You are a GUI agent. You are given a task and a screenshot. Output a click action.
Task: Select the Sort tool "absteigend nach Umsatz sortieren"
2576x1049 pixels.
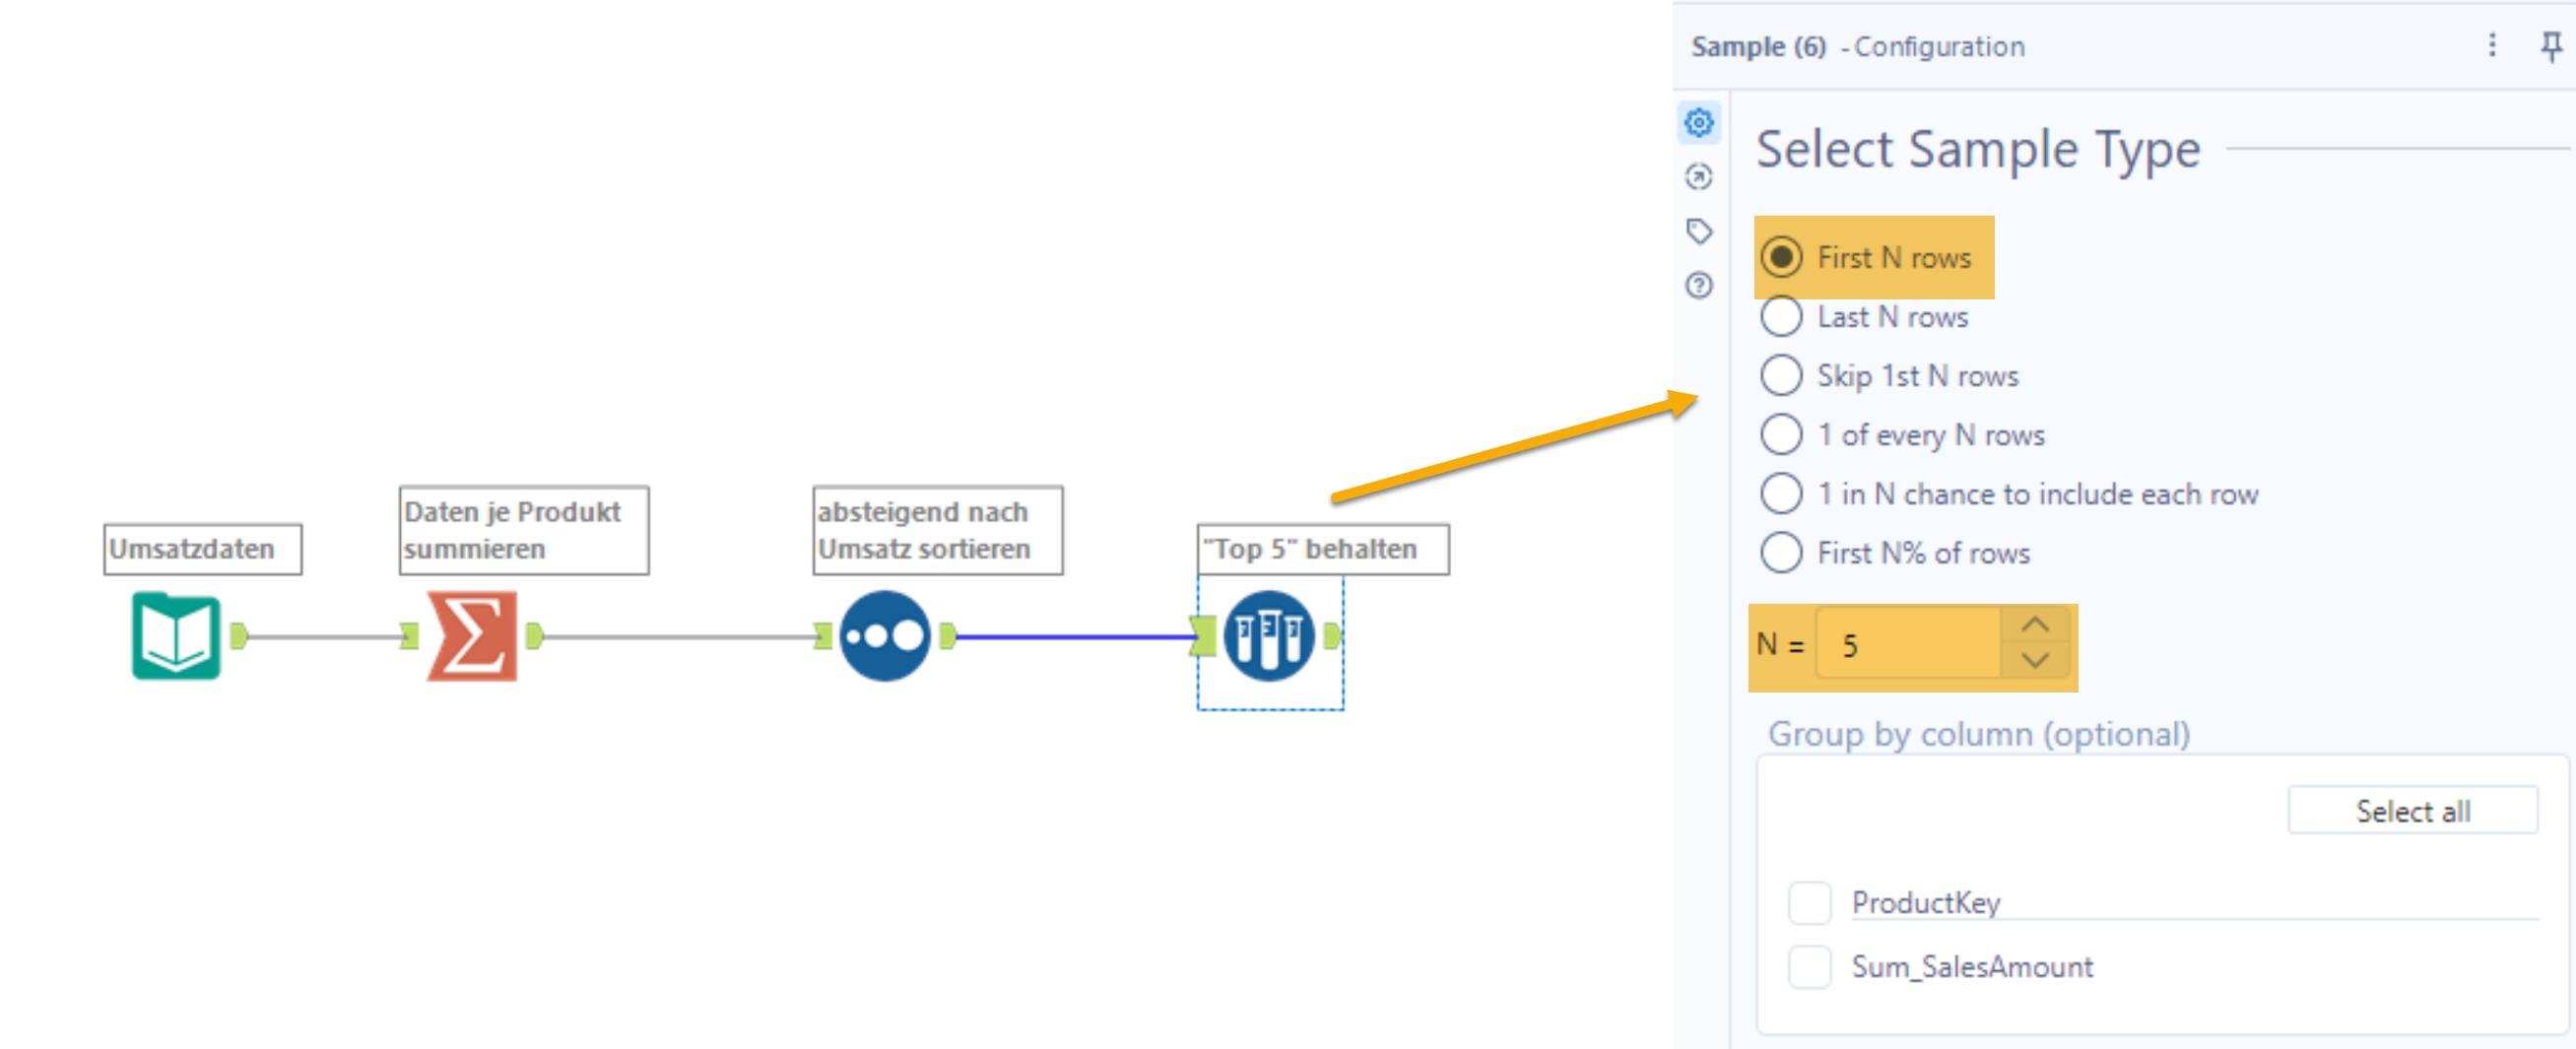(x=884, y=637)
